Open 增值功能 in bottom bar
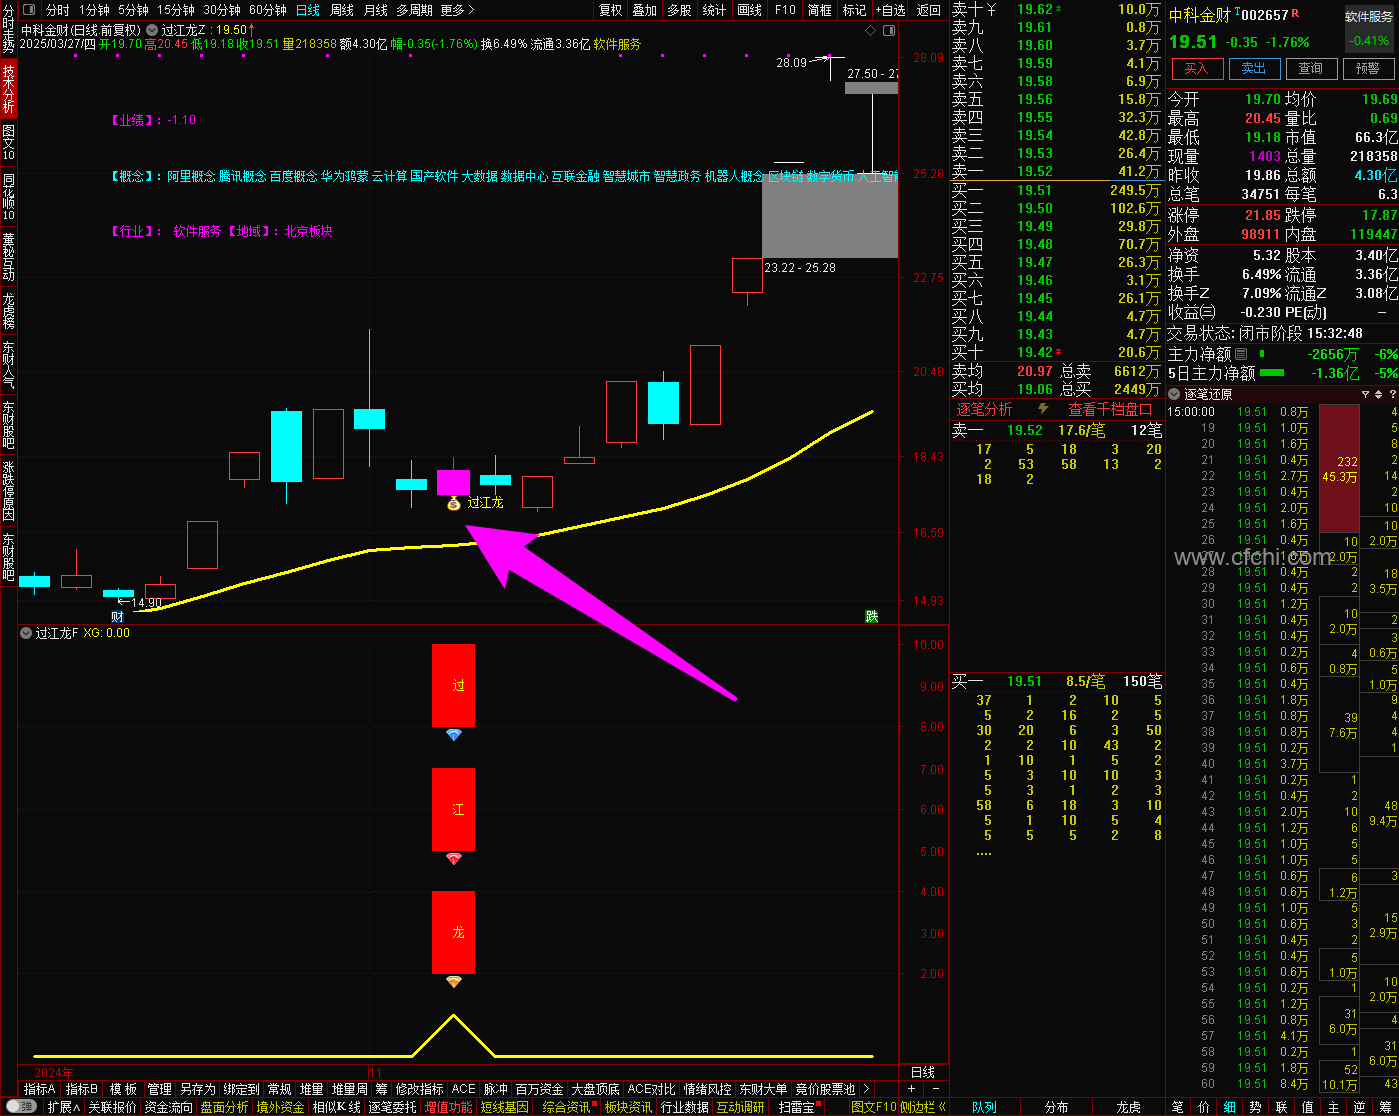The height and width of the screenshot is (1116, 1399). pos(448,1107)
